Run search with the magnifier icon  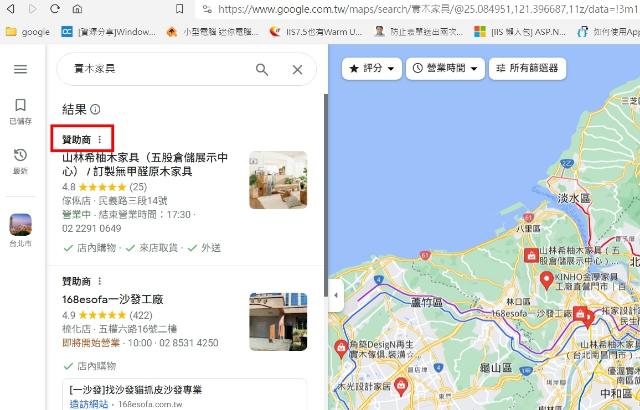tap(262, 69)
